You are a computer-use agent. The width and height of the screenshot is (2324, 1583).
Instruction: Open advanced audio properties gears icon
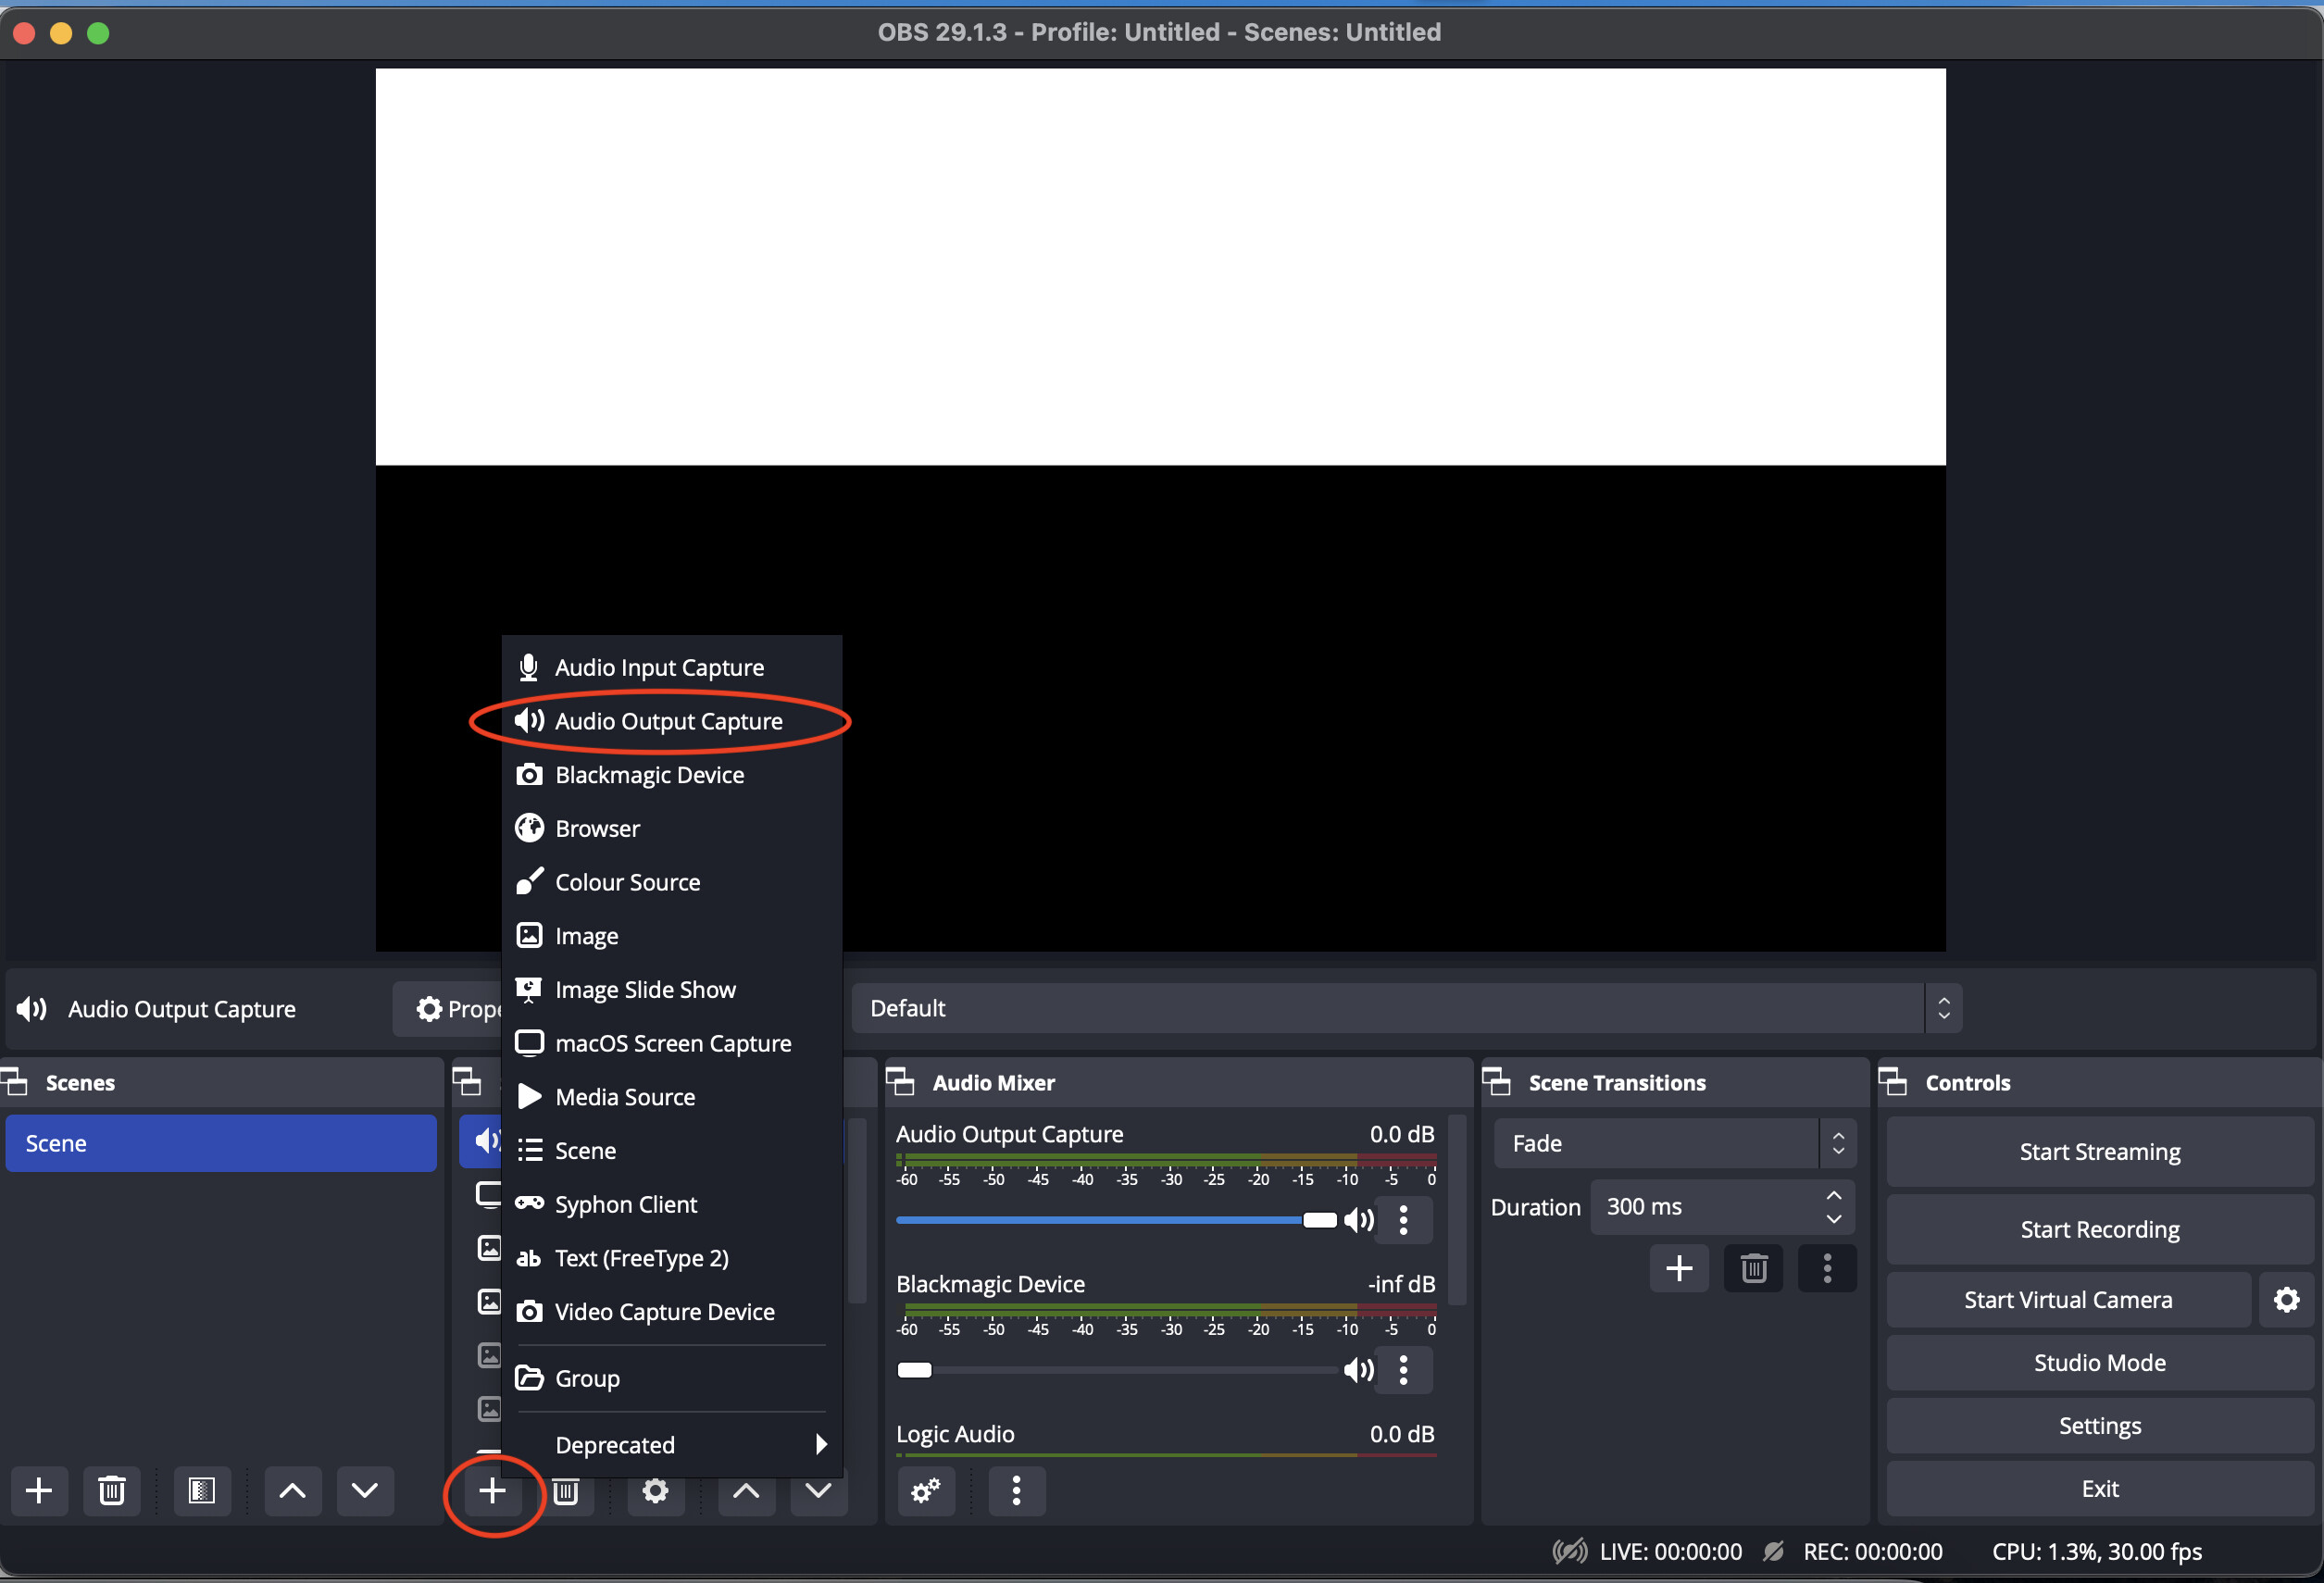926,1491
